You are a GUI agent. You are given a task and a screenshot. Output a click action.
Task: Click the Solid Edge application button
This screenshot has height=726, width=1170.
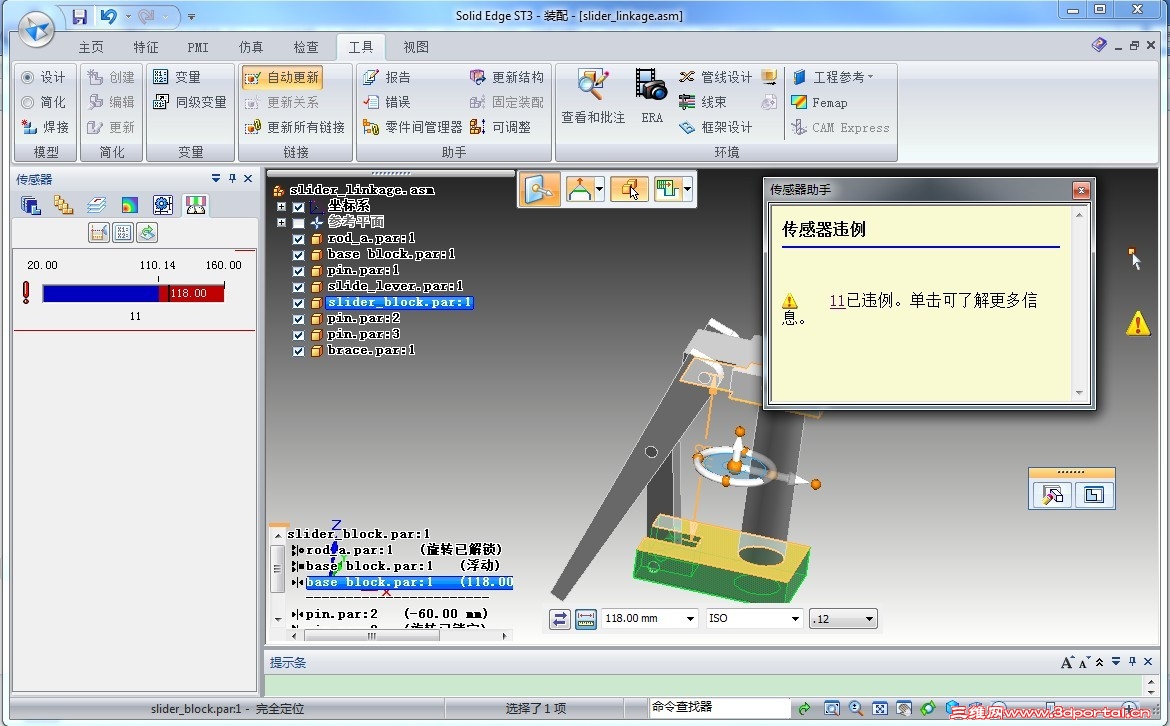[x=36, y=30]
